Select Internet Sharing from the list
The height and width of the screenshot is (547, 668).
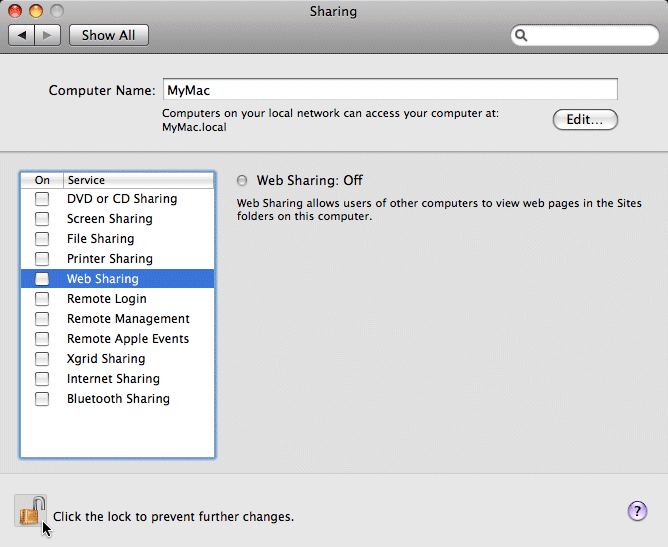coord(113,379)
